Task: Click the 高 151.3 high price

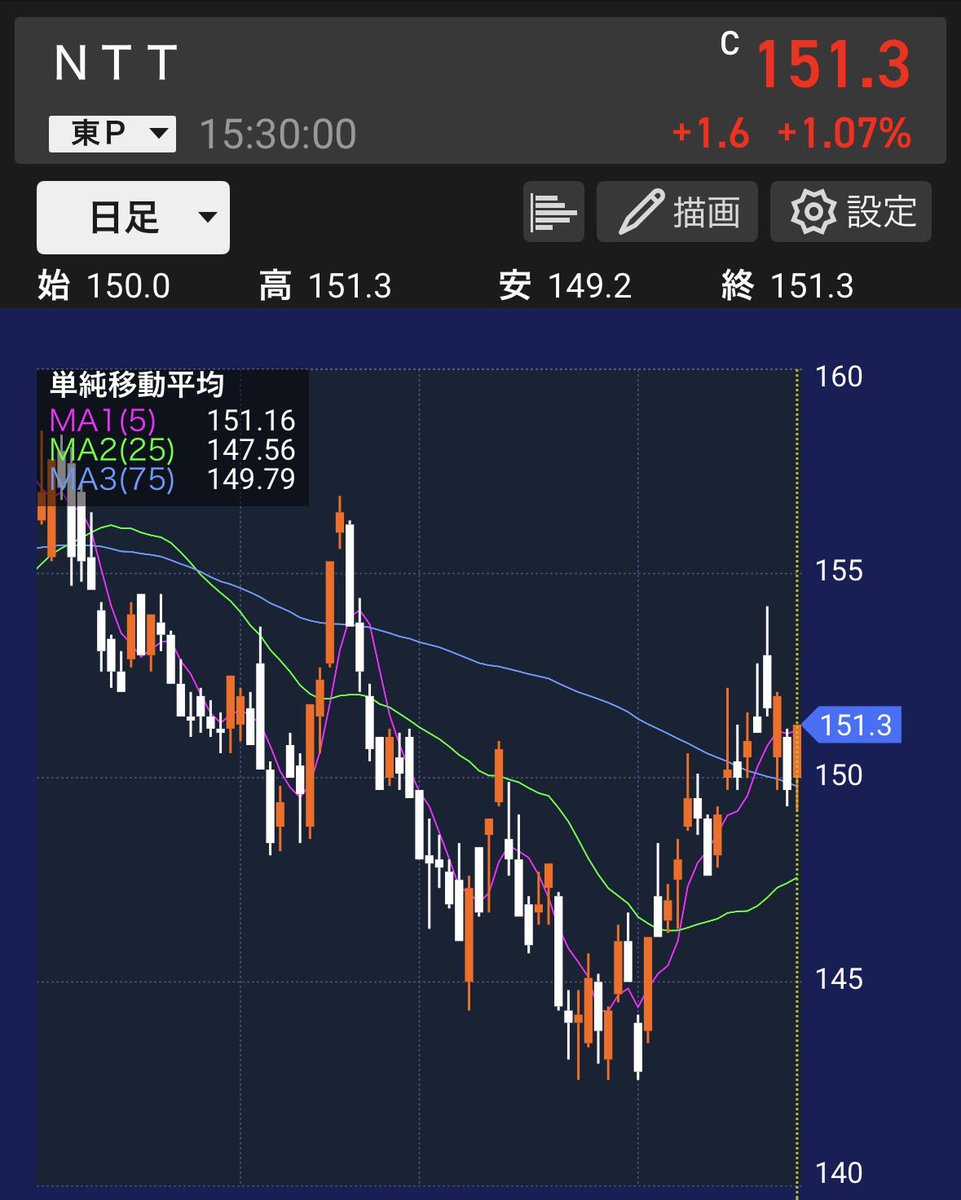Action: pyautogui.click(x=326, y=287)
